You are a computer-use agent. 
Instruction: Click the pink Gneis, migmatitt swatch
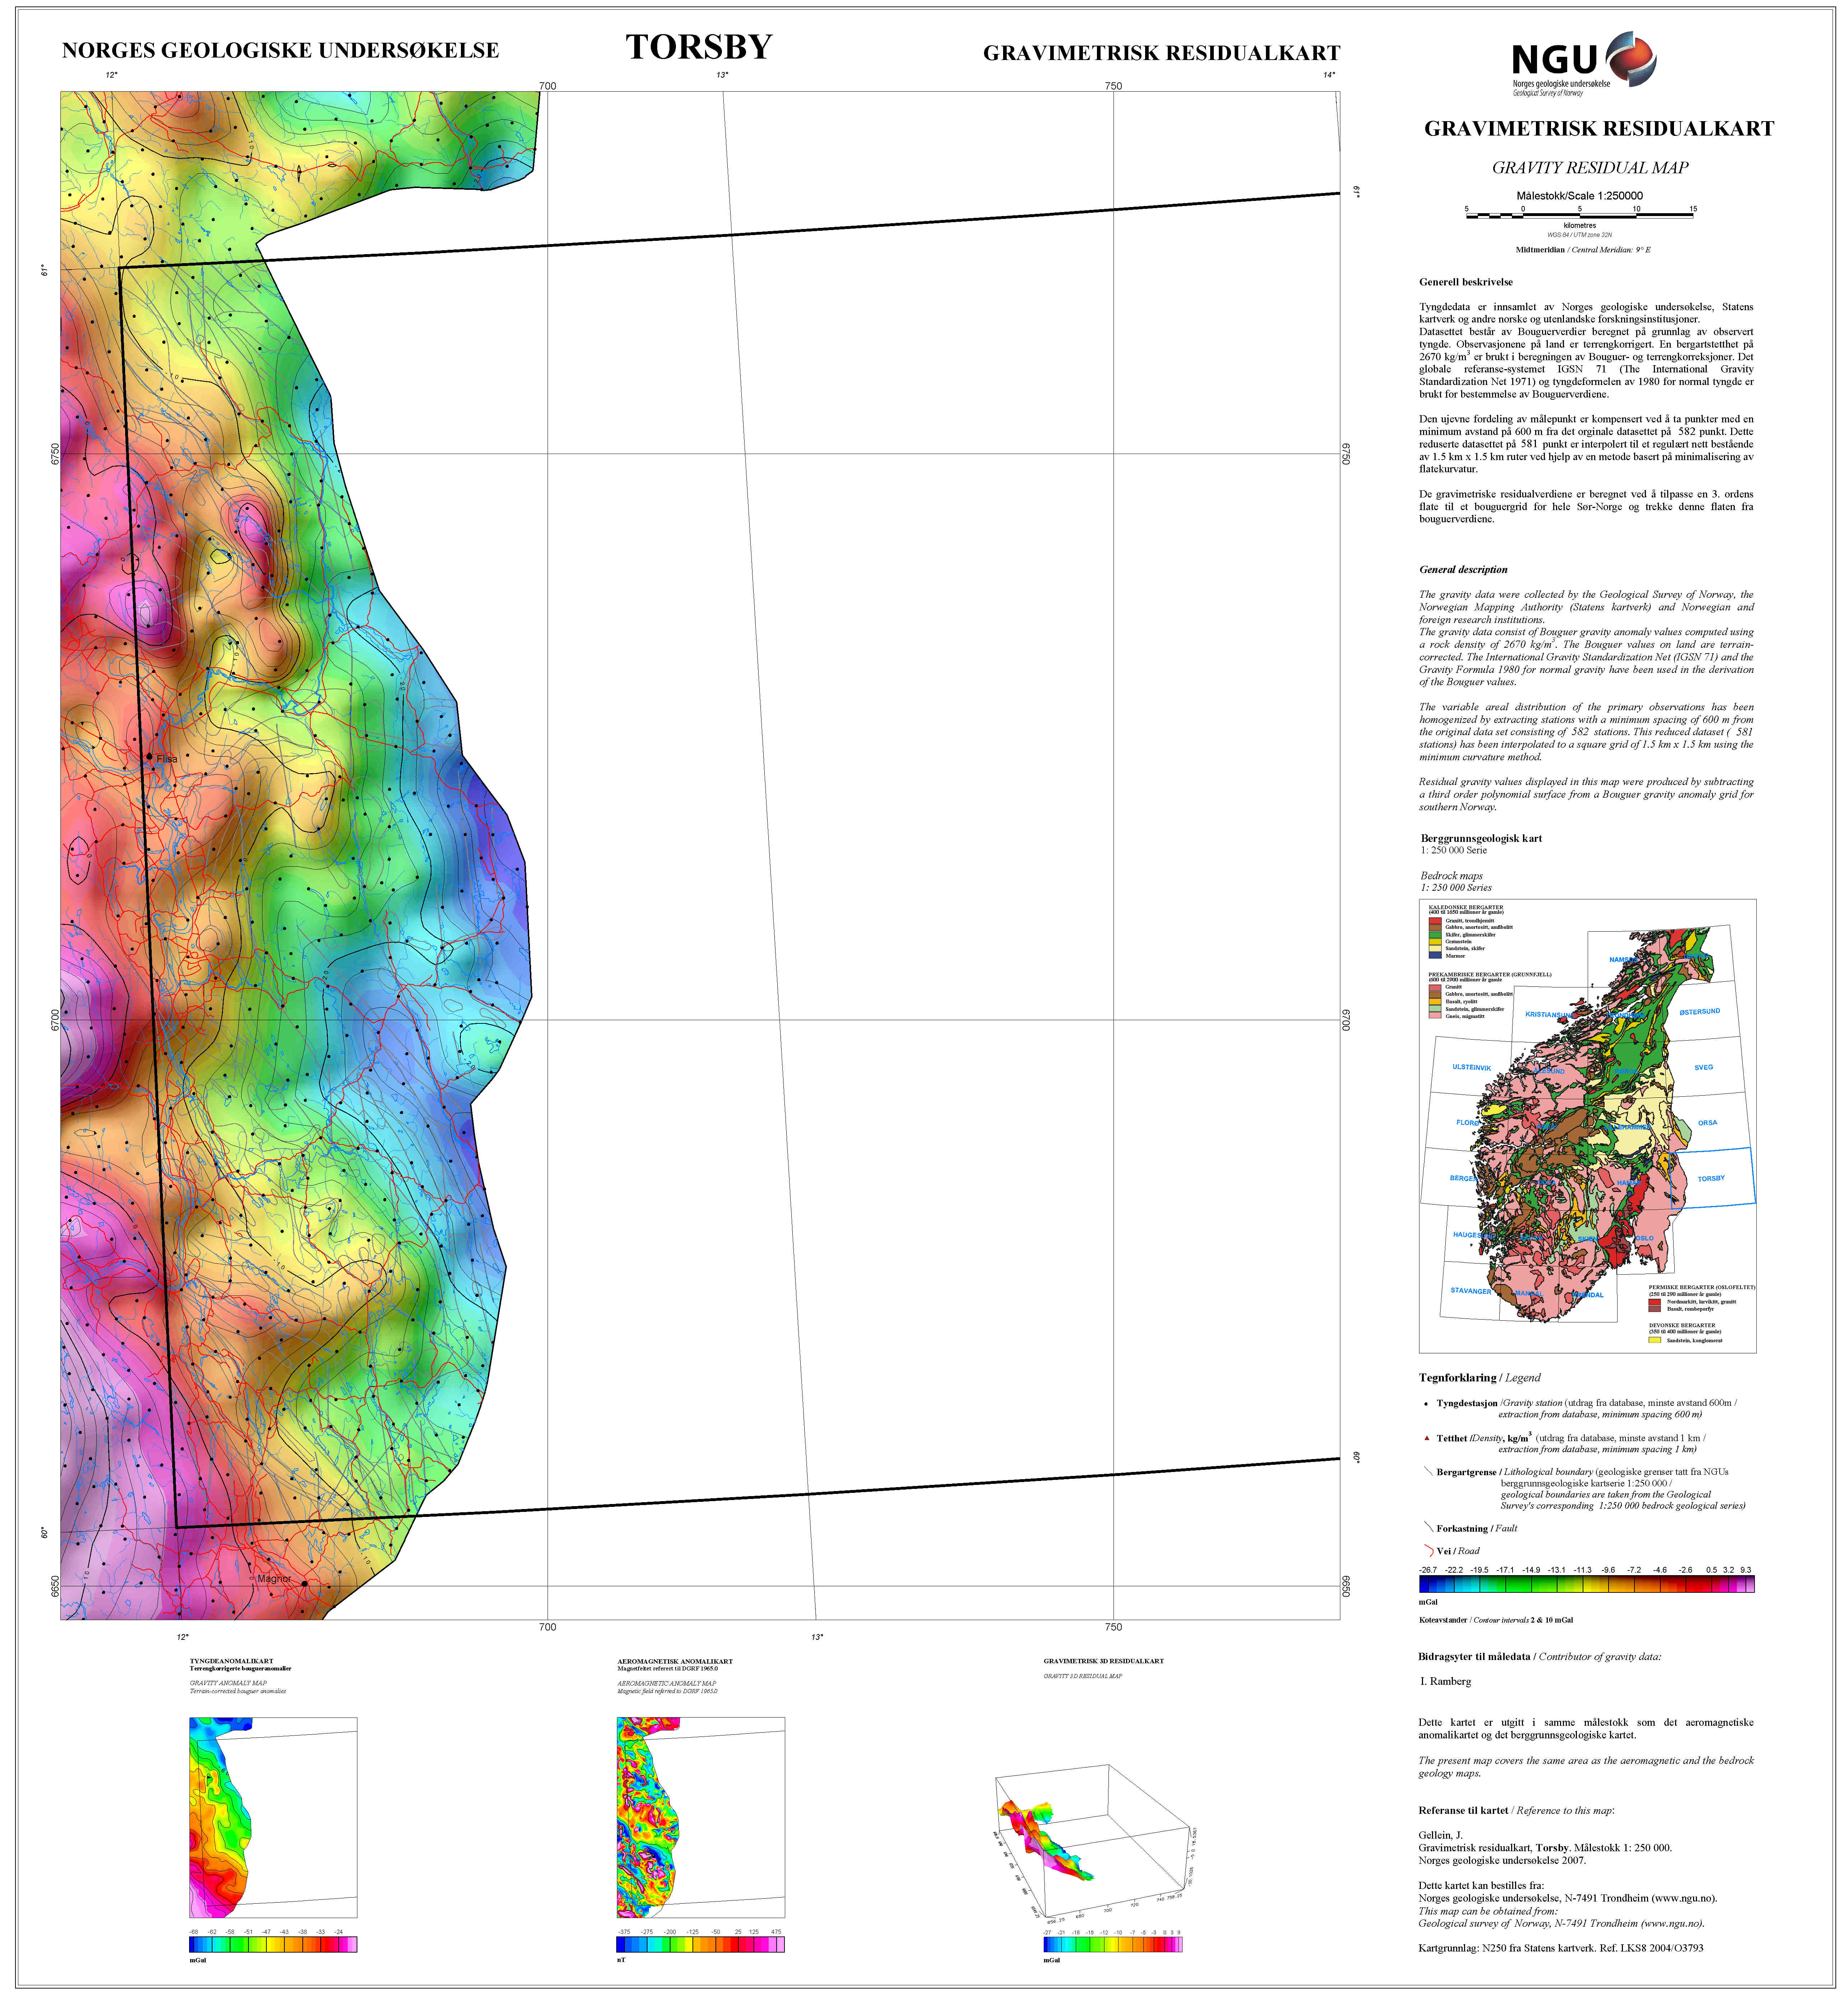point(1435,1016)
